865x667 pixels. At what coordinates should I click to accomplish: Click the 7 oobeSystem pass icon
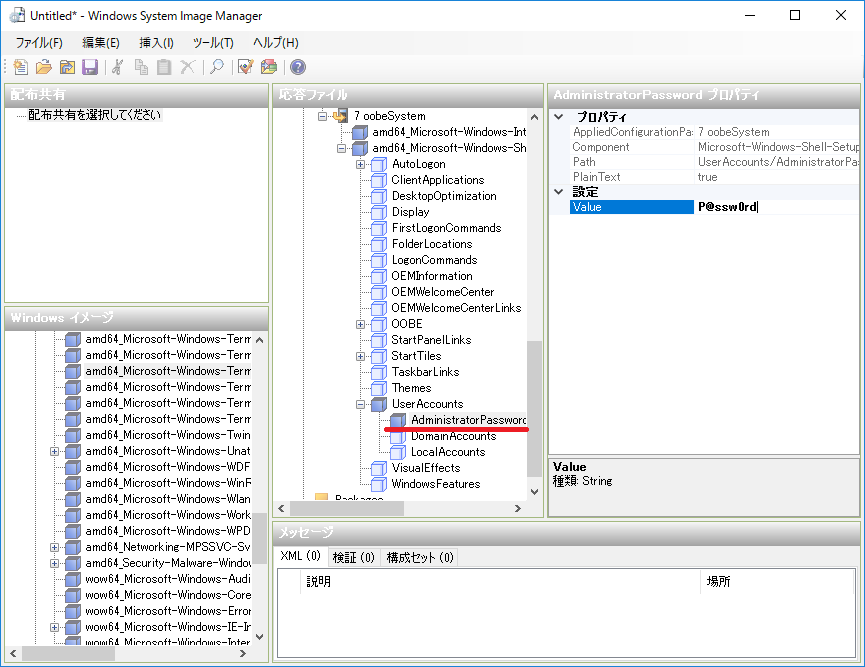340,116
